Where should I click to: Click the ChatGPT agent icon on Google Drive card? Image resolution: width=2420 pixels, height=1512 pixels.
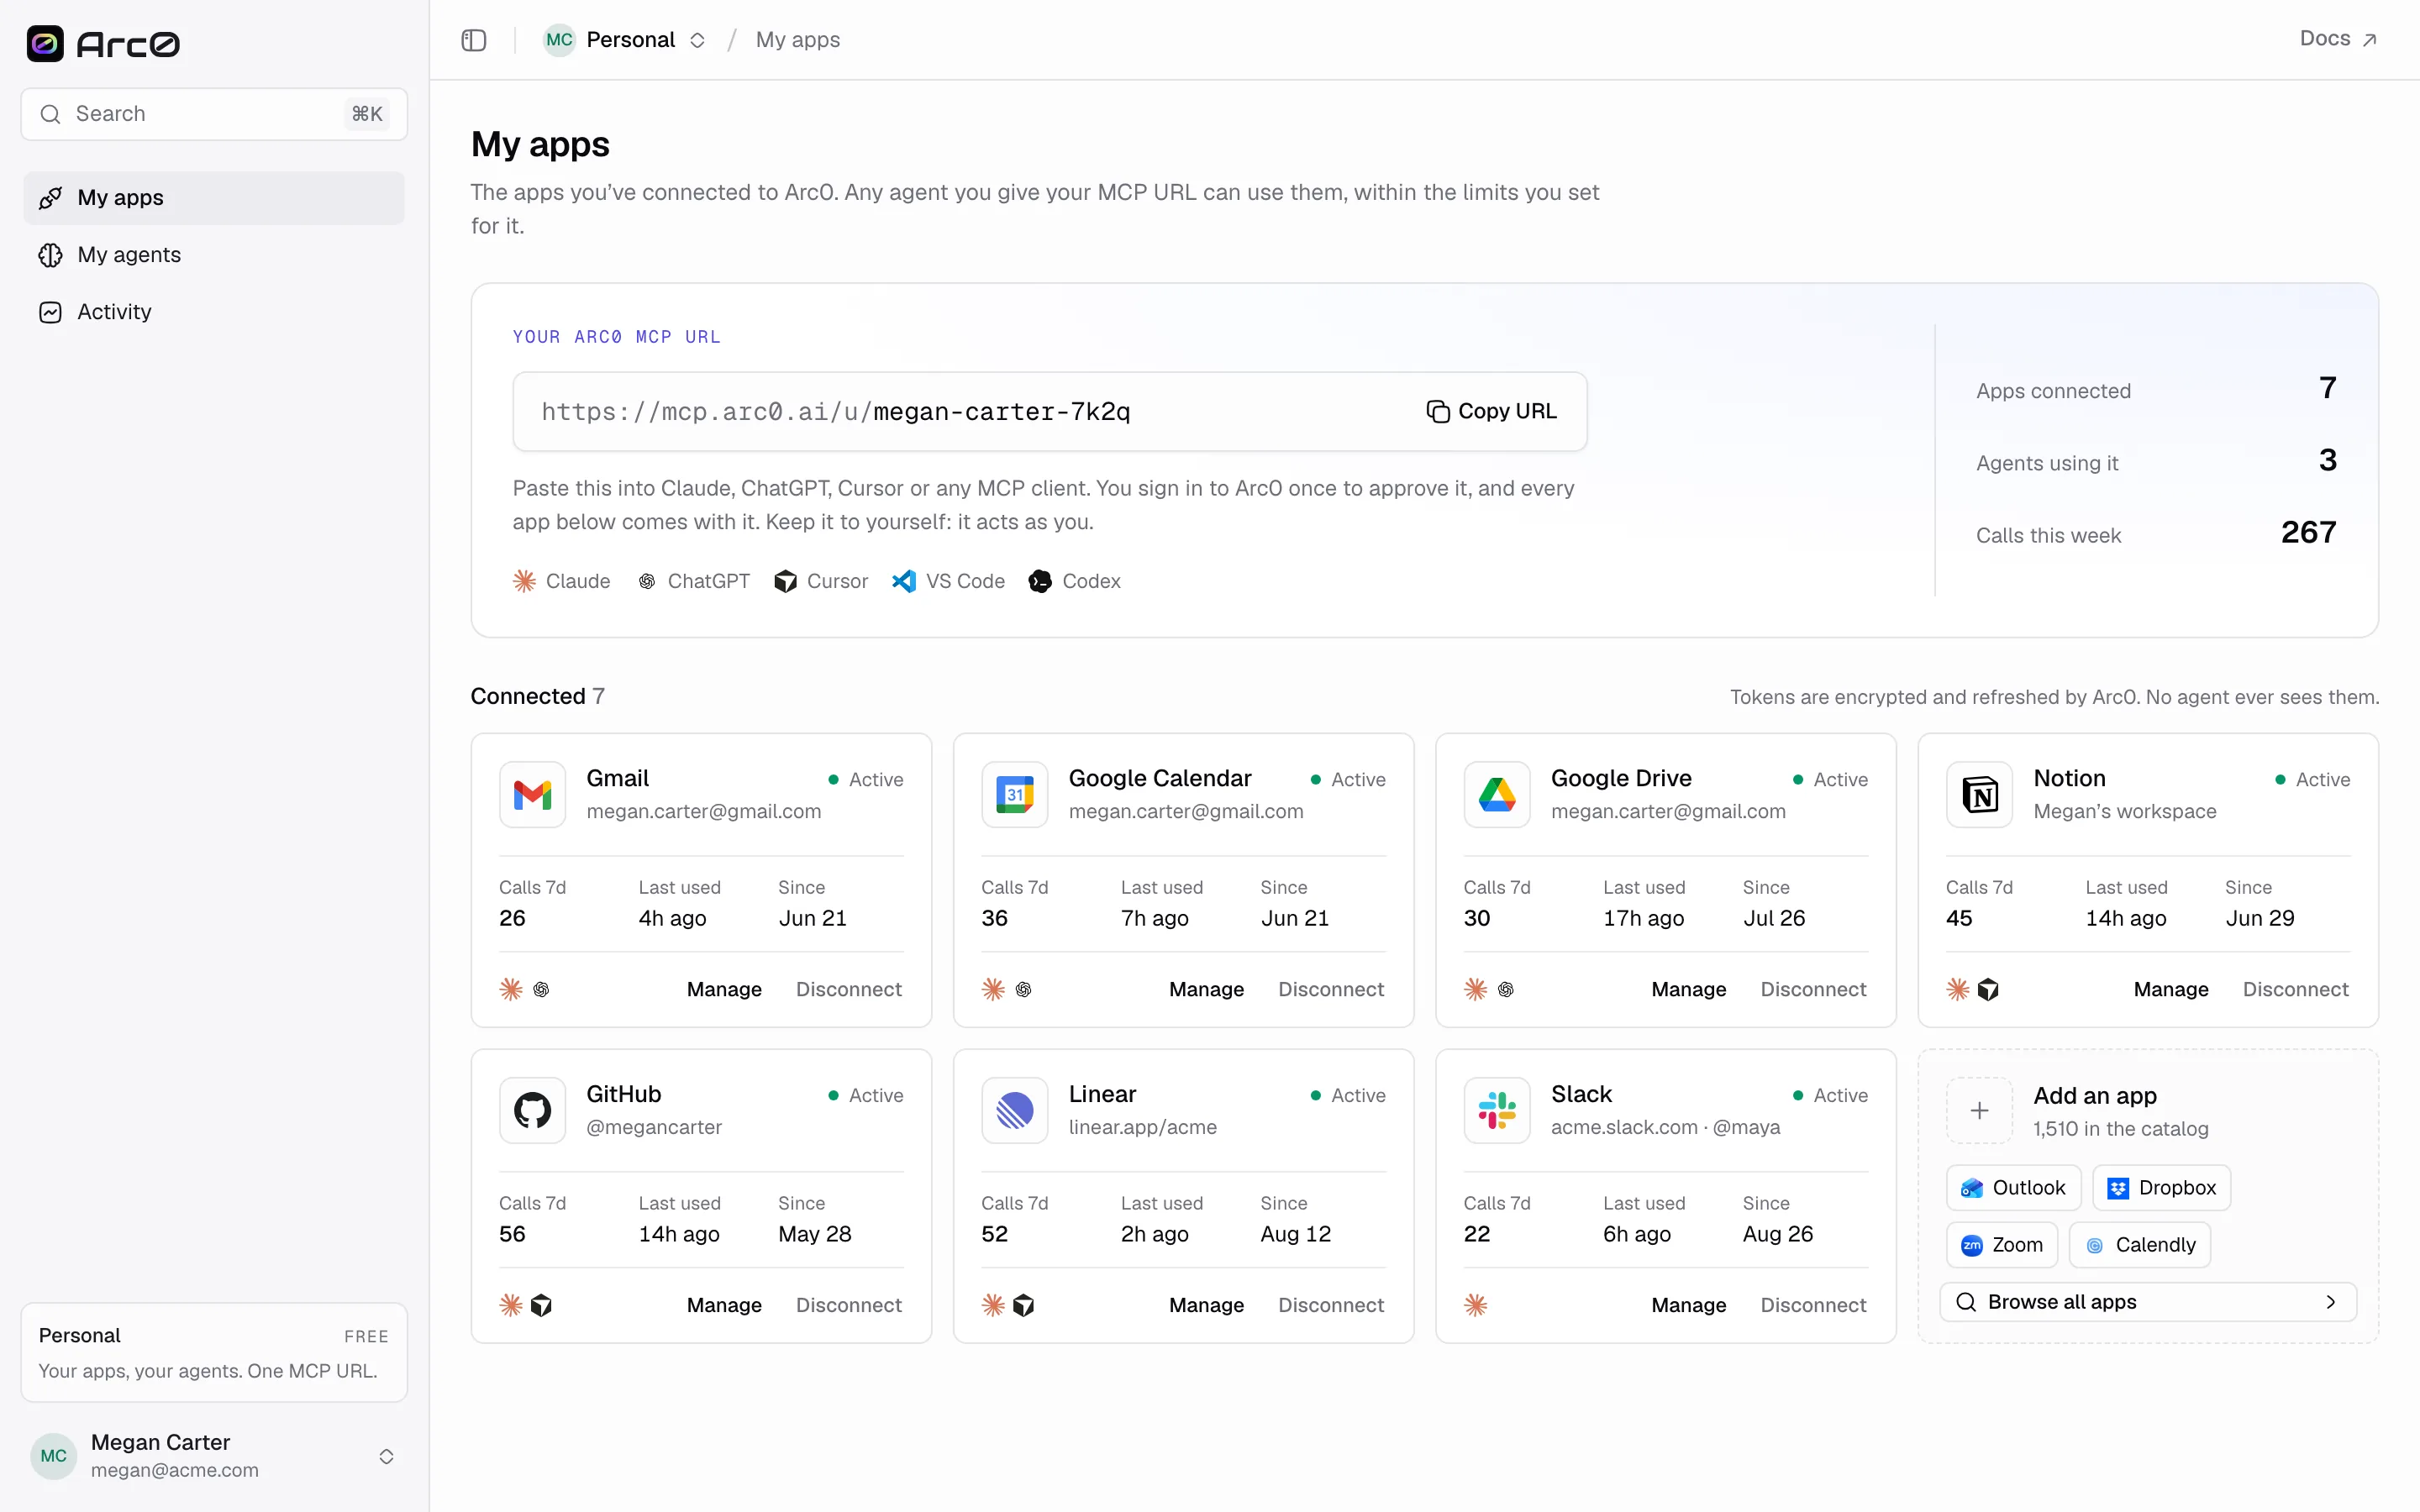(x=1506, y=990)
